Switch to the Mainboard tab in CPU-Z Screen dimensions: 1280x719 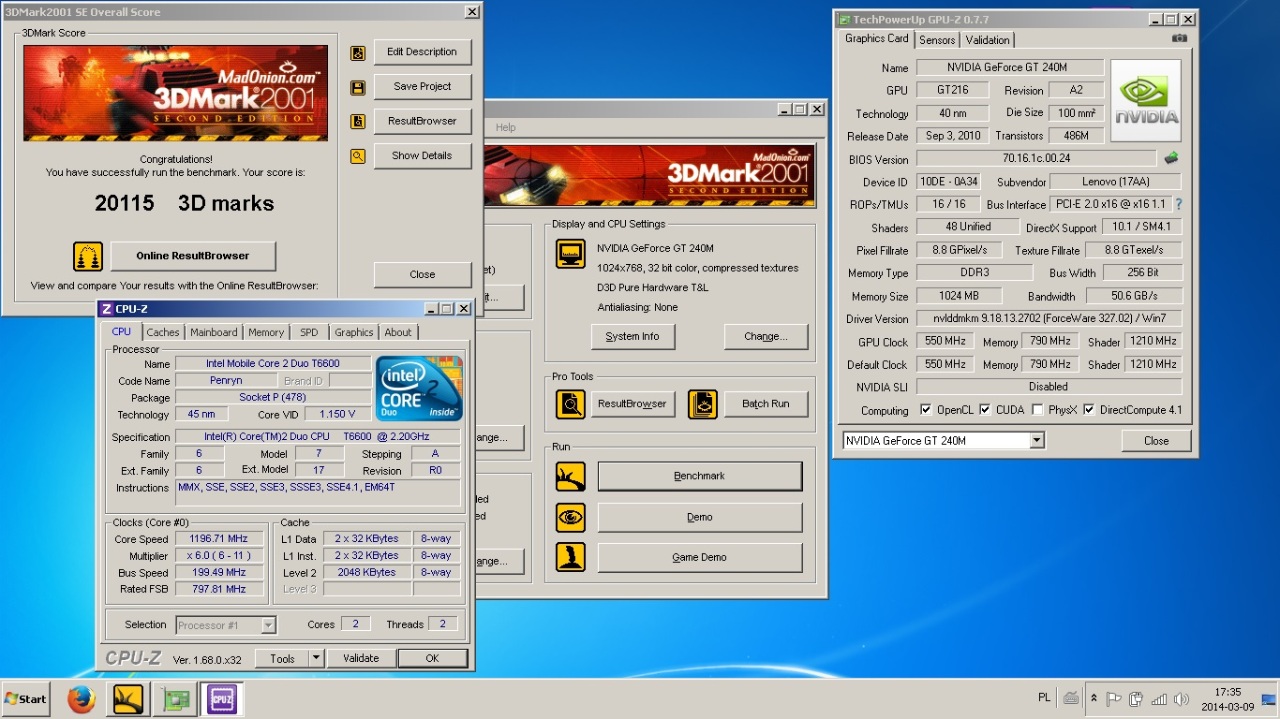click(214, 332)
